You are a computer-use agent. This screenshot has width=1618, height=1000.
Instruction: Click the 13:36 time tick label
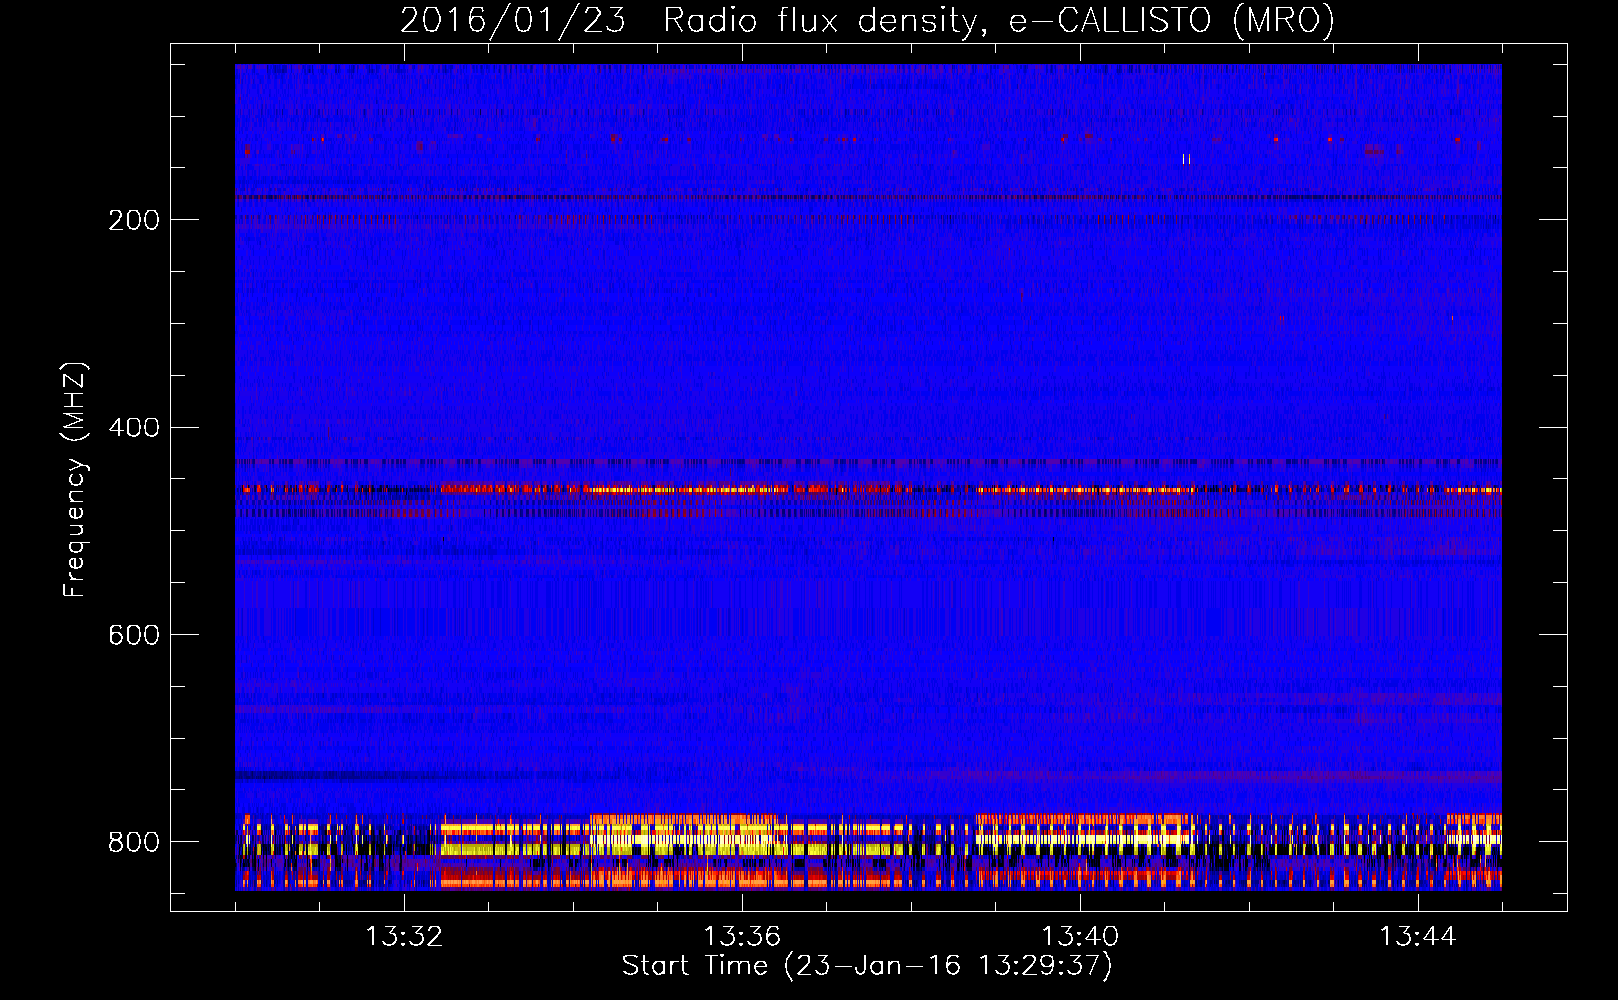742,937
